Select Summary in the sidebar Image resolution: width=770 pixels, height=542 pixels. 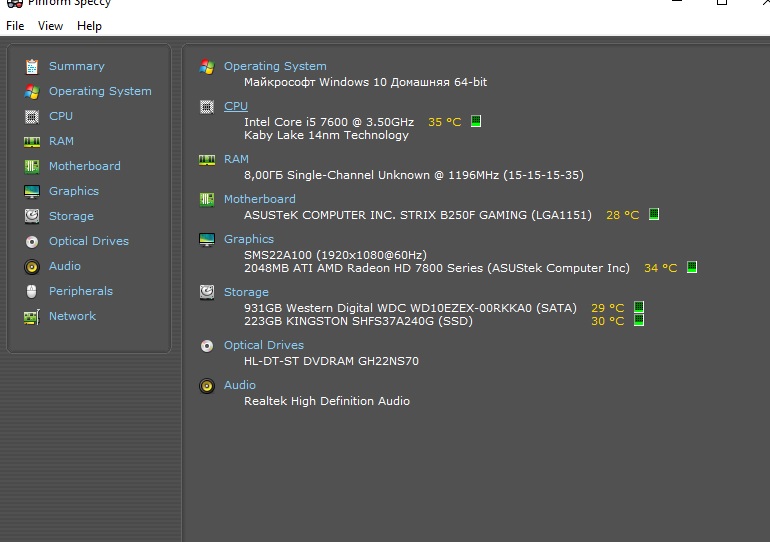point(77,66)
